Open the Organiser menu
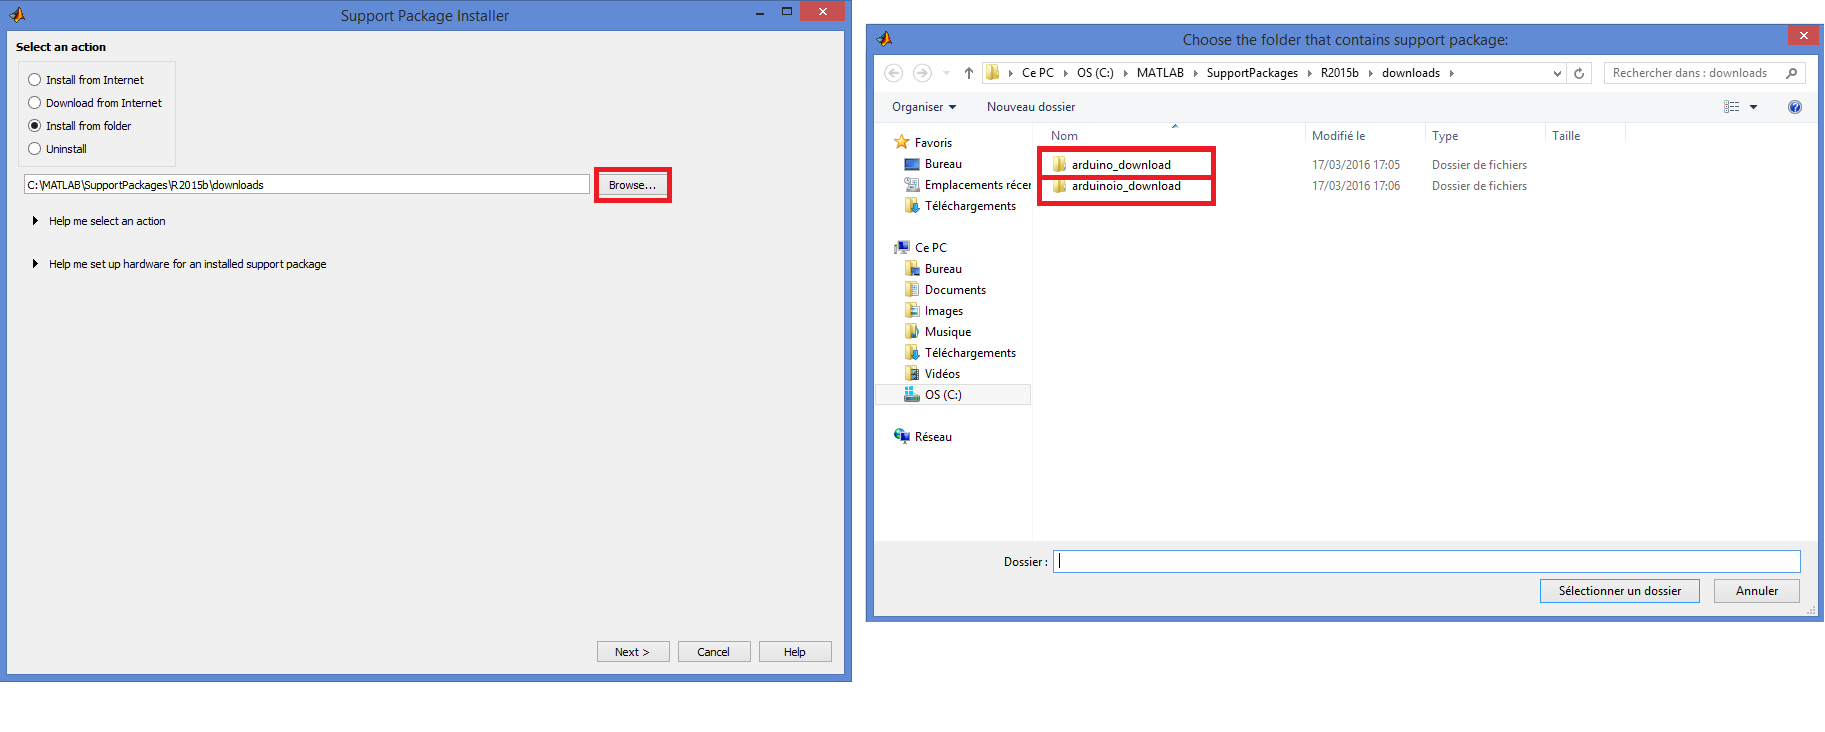This screenshot has height=732, width=1825. 923,107
